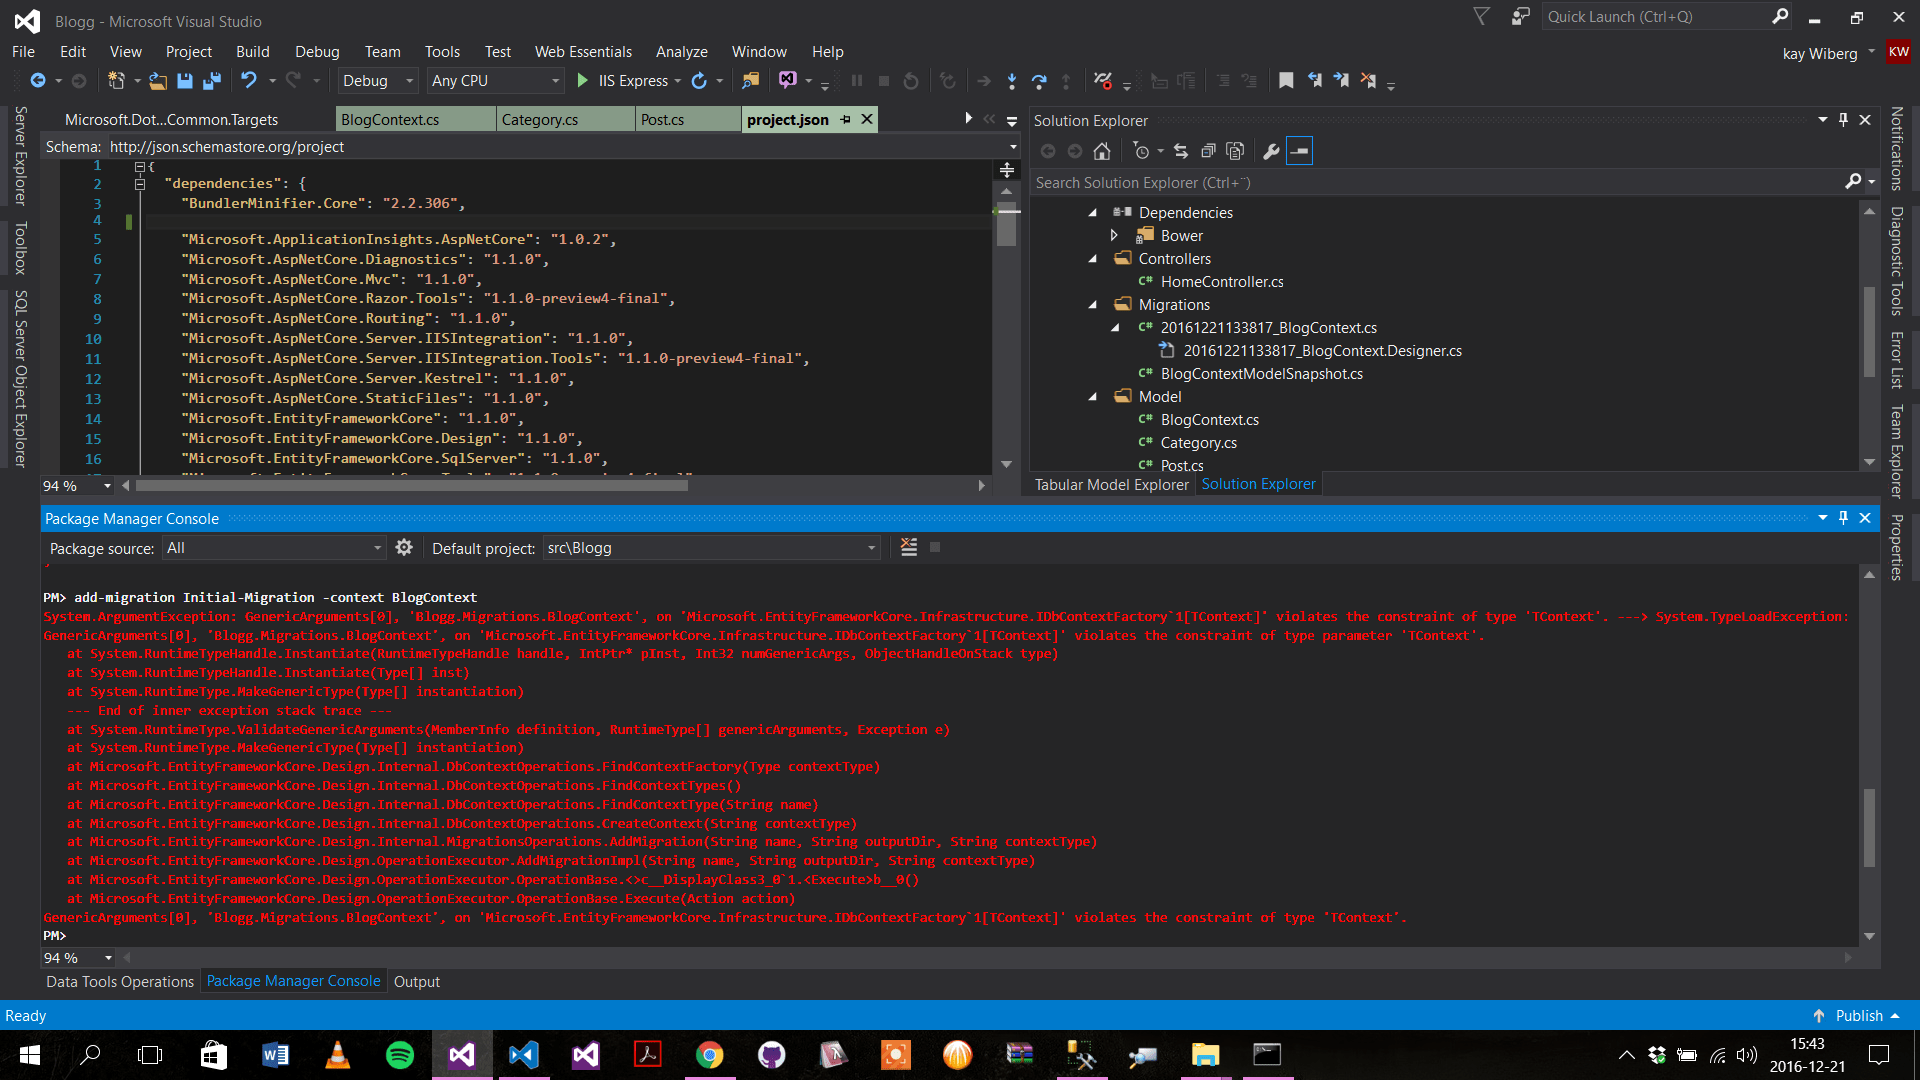Image resolution: width=1920 pixels, height=1080 pixels.
Task: Switch to the BlogContext.cs editor tab
Action: [390, 120]
